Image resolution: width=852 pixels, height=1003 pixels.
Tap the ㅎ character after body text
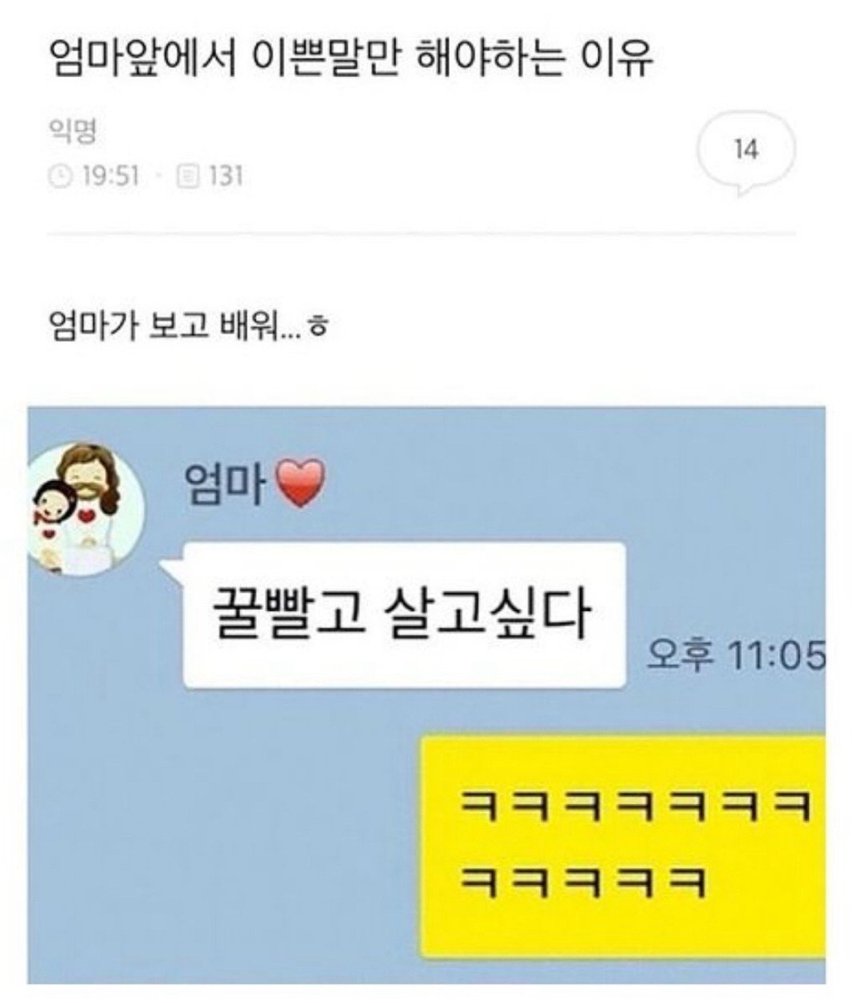click(319, 327)
